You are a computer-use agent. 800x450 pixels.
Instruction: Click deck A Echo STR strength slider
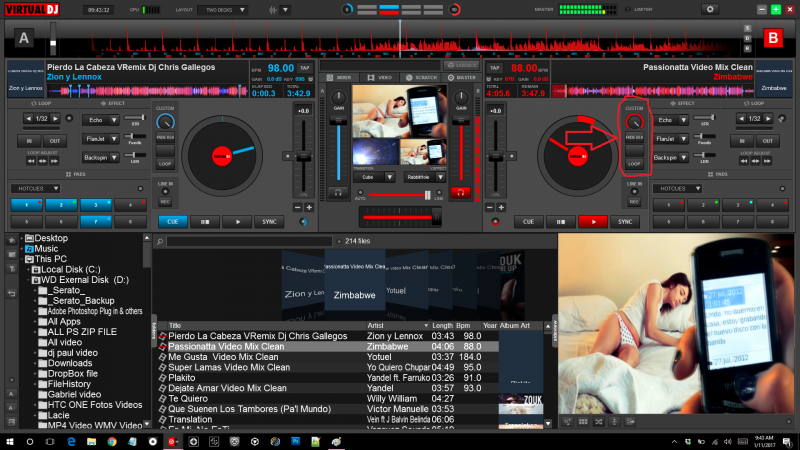pyautogui.click(x=136, y=118)
